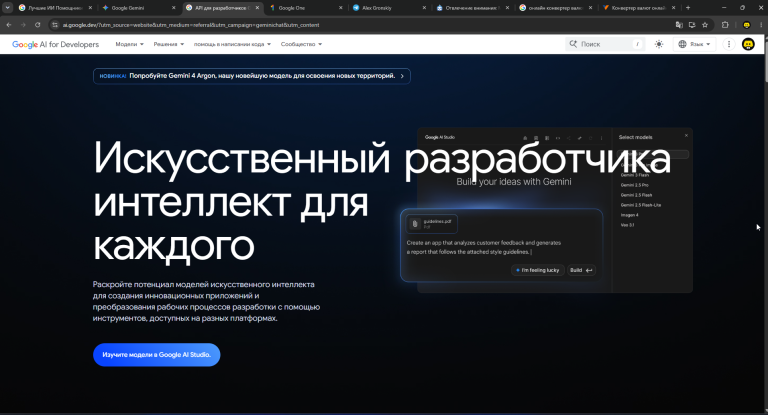
Task: Close the 'Конвертер валют онлайн' tab
Action: coord(674,8)
